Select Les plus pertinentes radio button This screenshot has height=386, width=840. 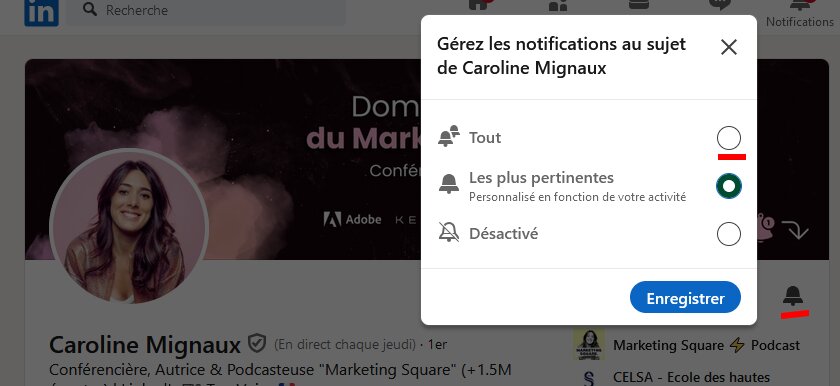(x=729, y=186)
